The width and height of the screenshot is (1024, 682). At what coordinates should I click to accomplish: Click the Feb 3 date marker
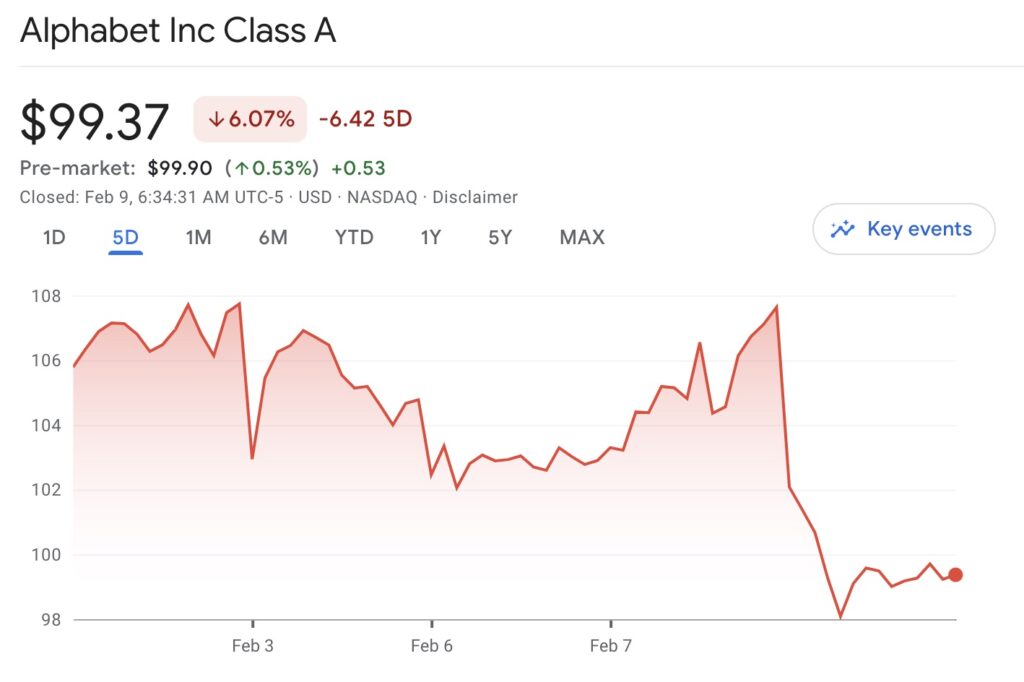coord(252,646)
